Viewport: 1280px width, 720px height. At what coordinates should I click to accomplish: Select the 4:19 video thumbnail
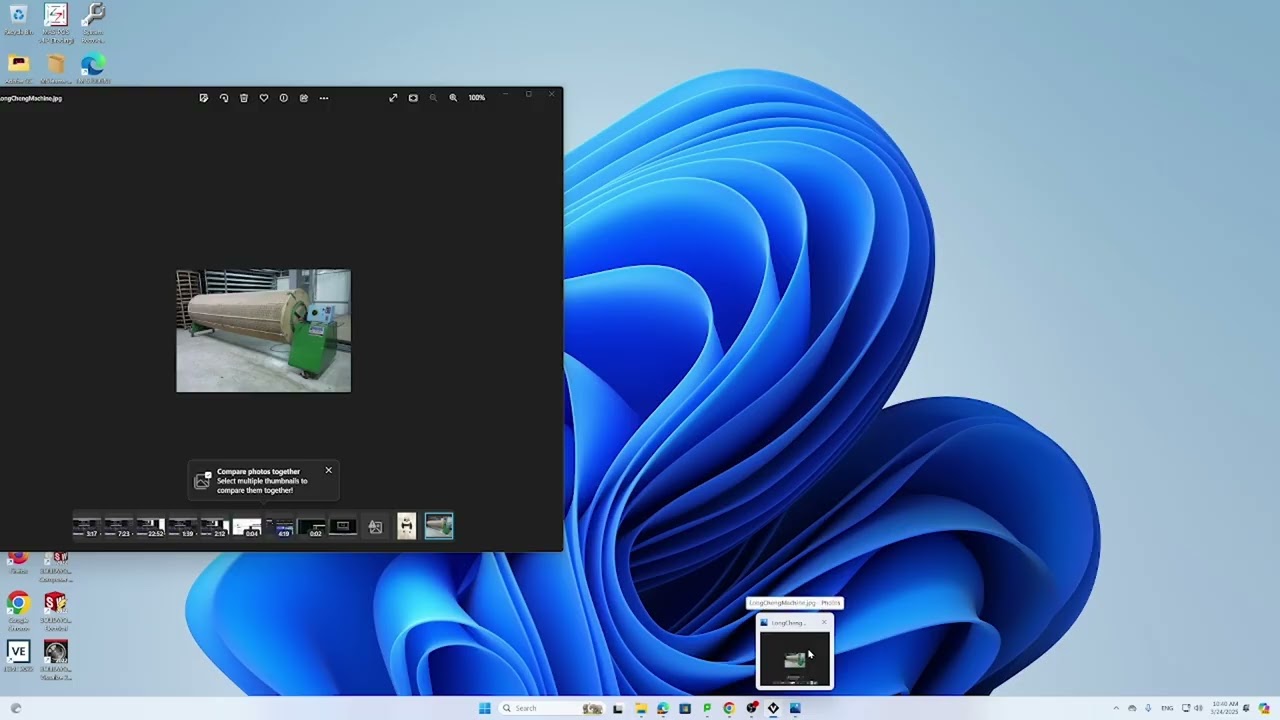(279, 526)
